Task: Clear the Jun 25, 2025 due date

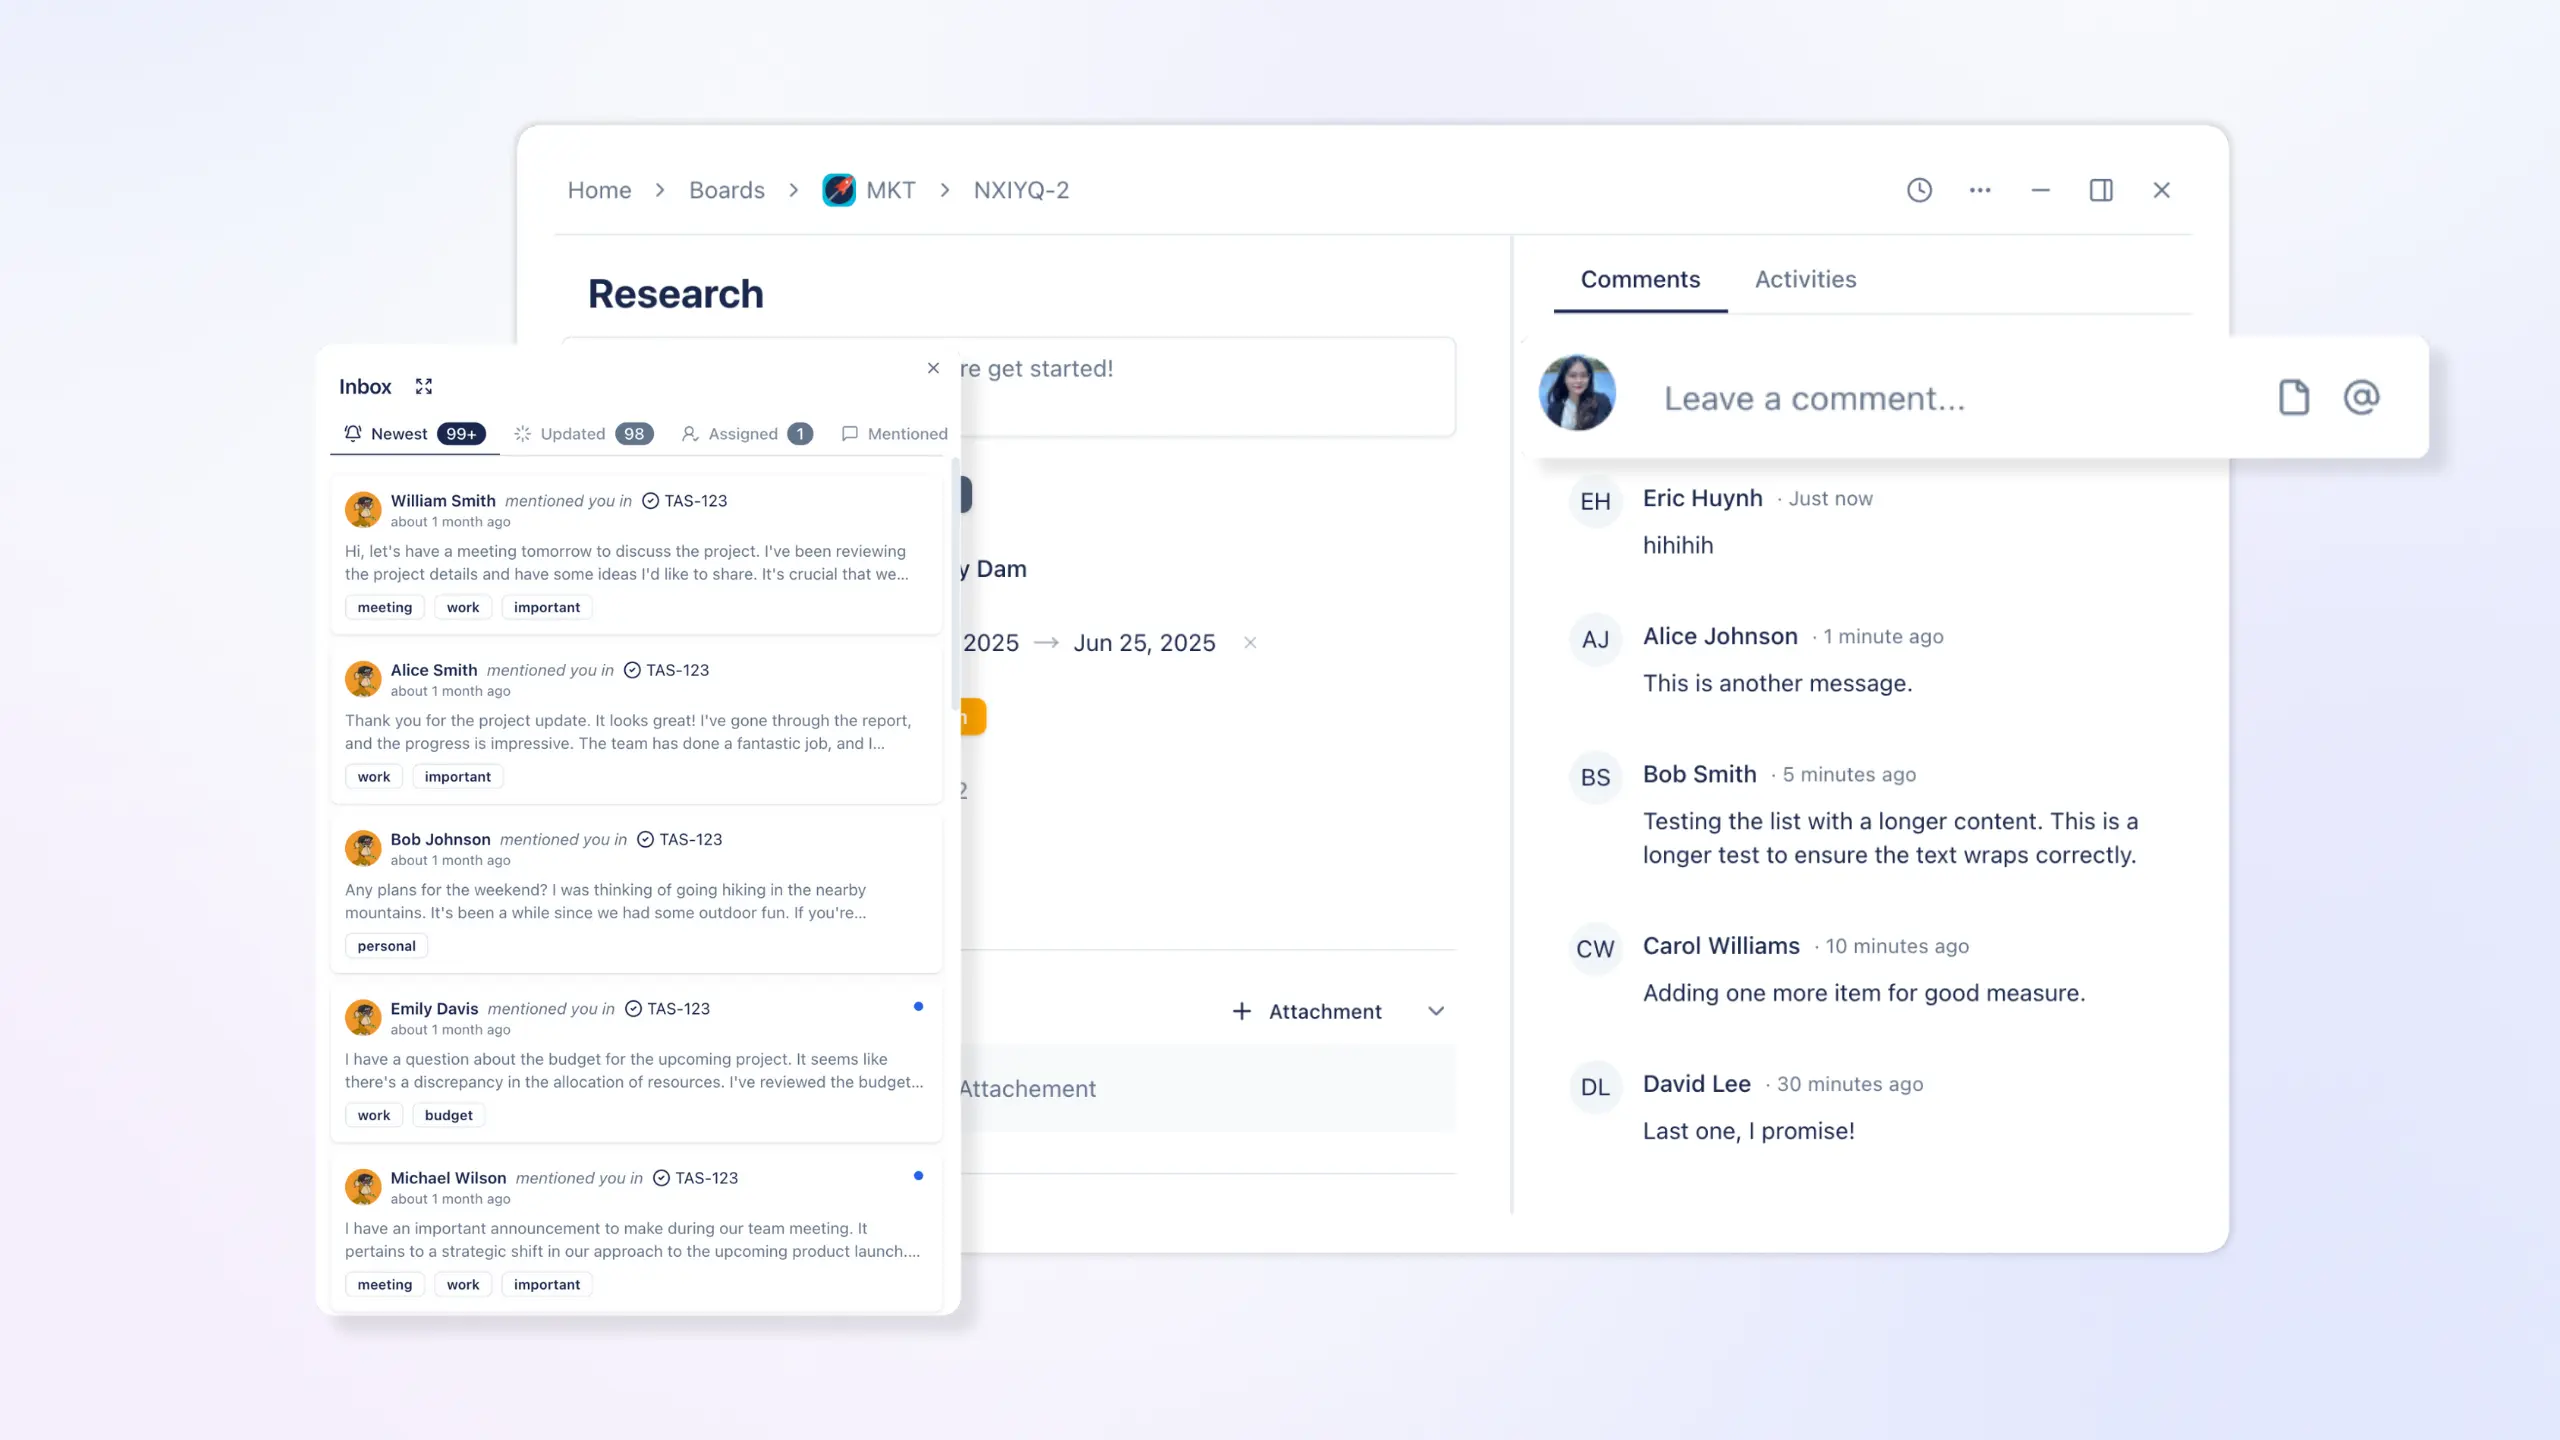Action: pyautogui.click(x=1249, y=643)
